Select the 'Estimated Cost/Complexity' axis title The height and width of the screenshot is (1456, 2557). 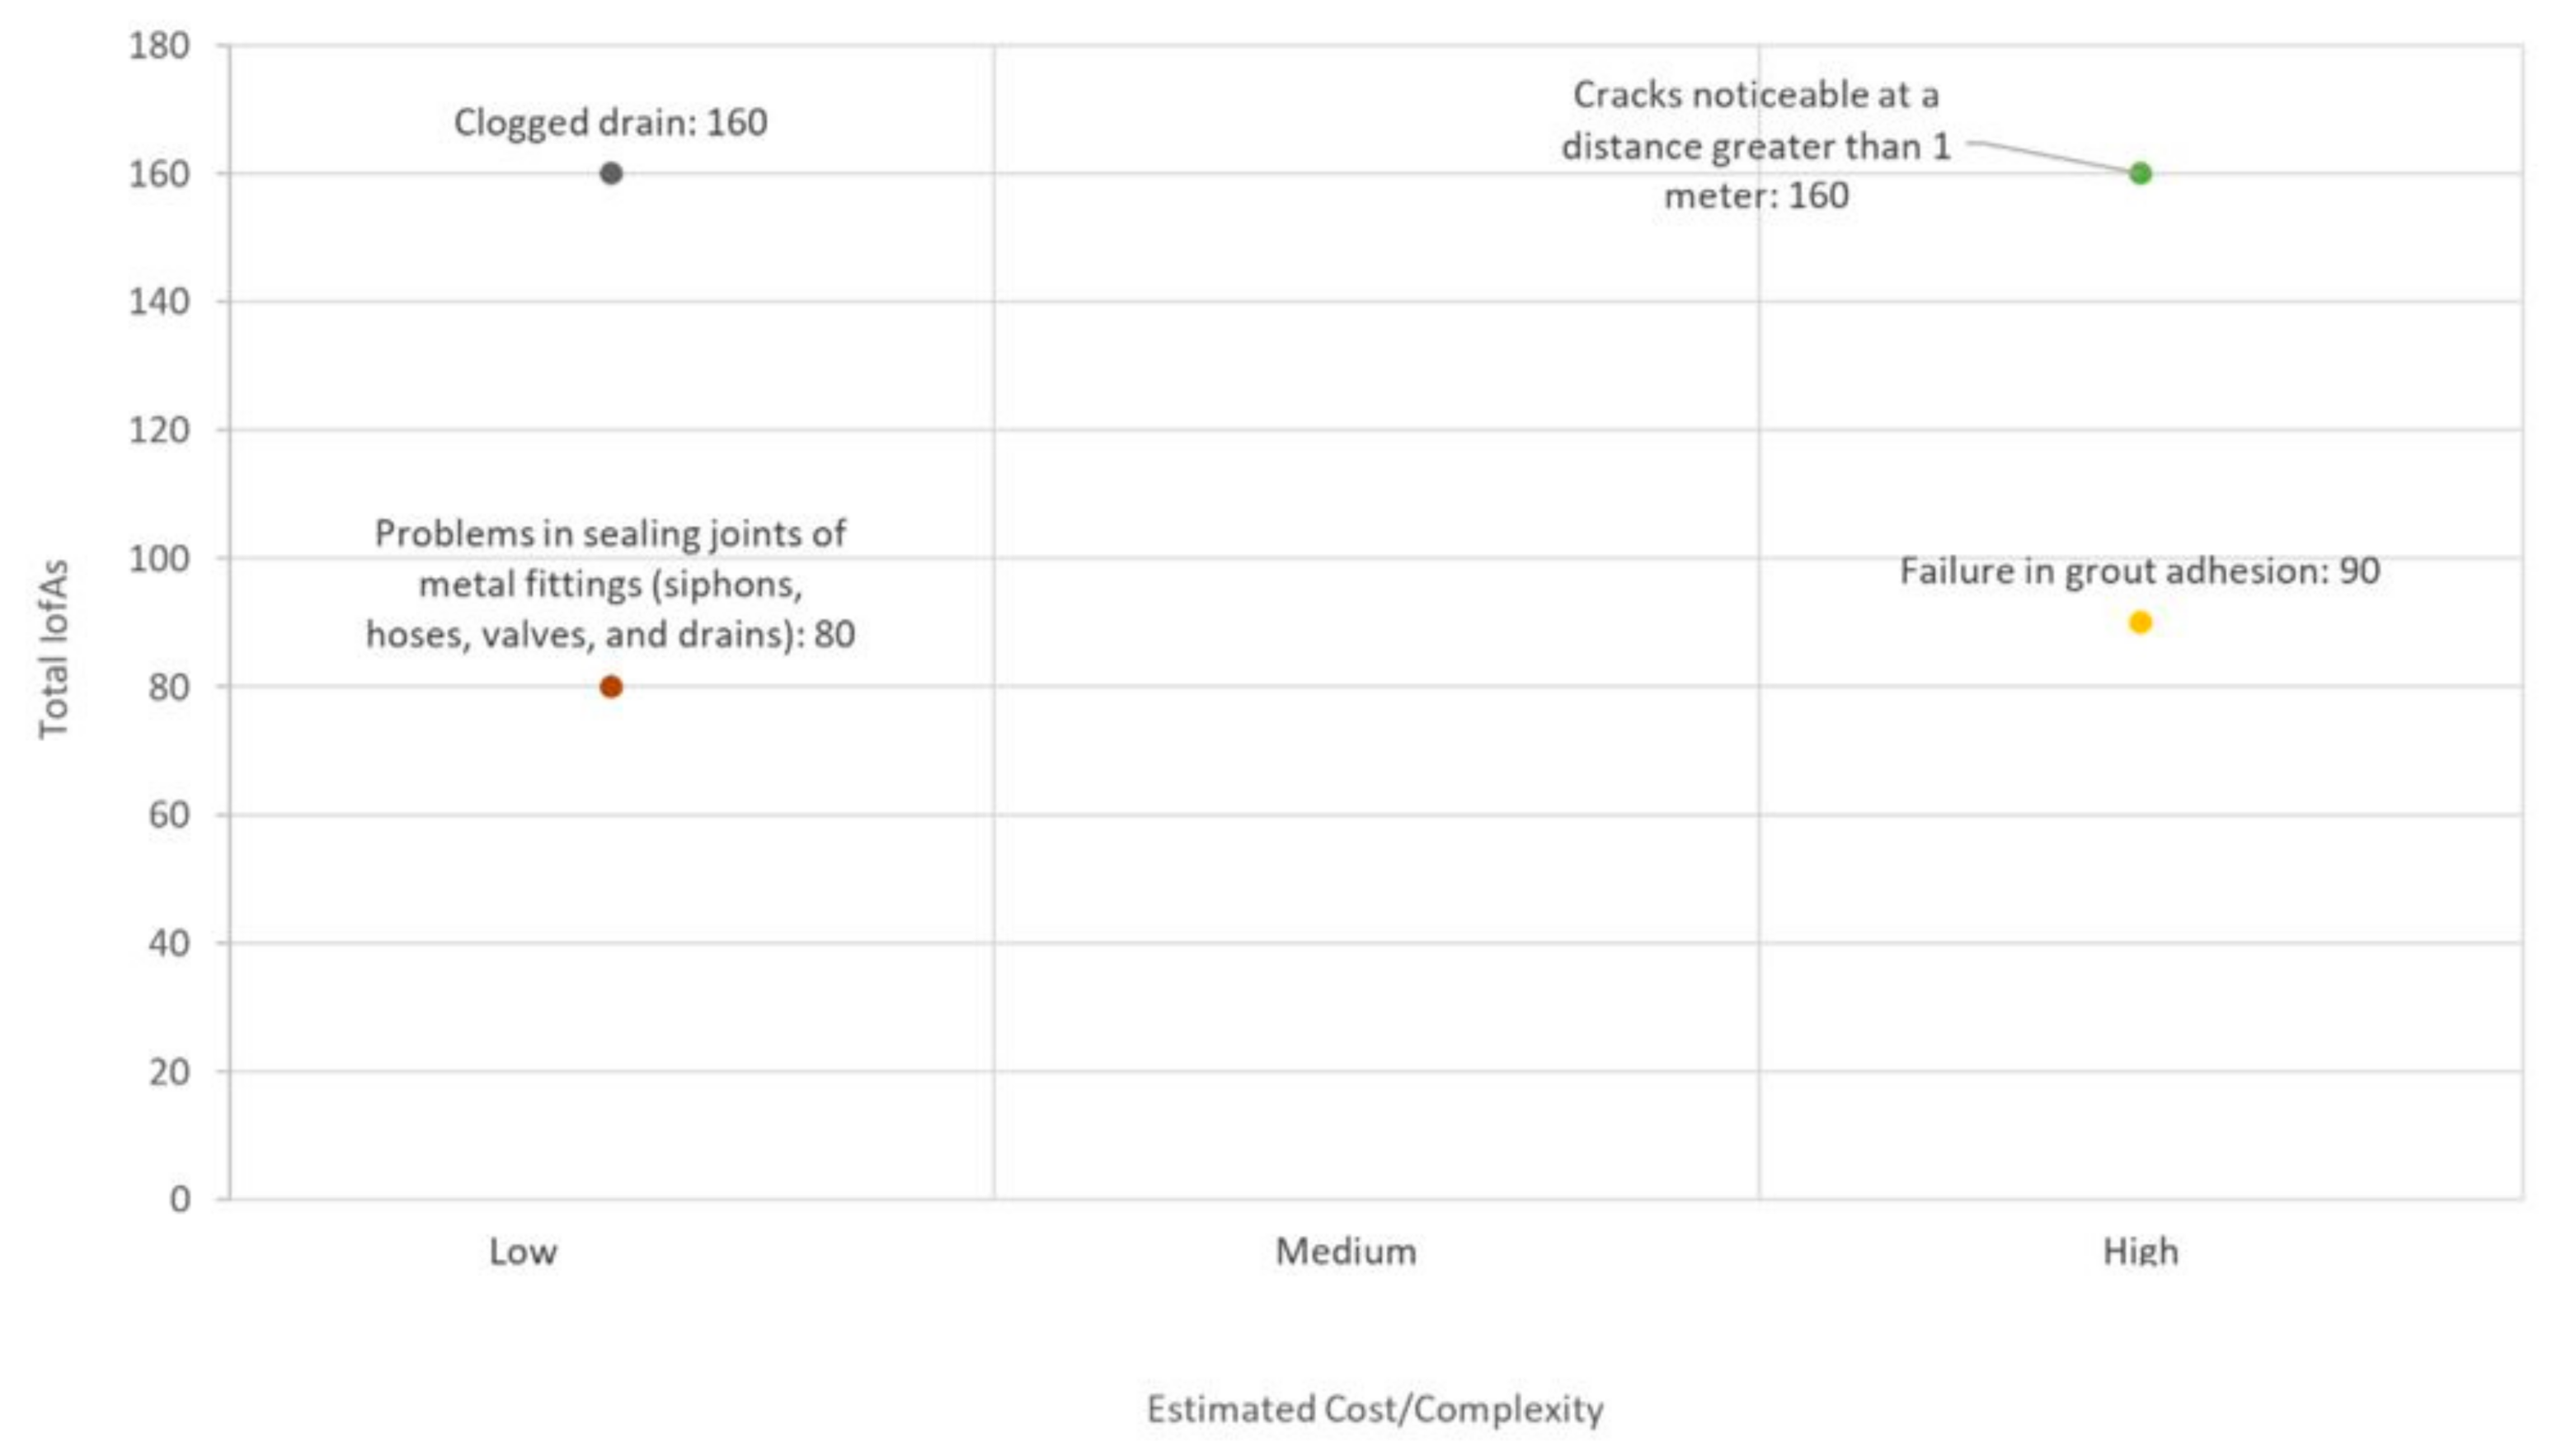point(1374,1408)
